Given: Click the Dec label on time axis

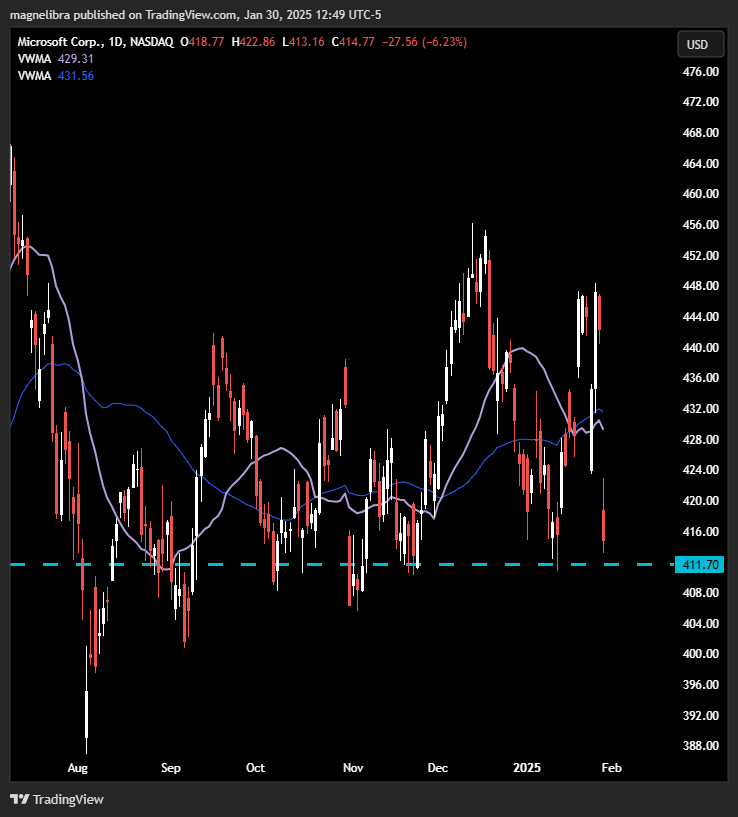Looking at the screenshot, I should (437, 768).
